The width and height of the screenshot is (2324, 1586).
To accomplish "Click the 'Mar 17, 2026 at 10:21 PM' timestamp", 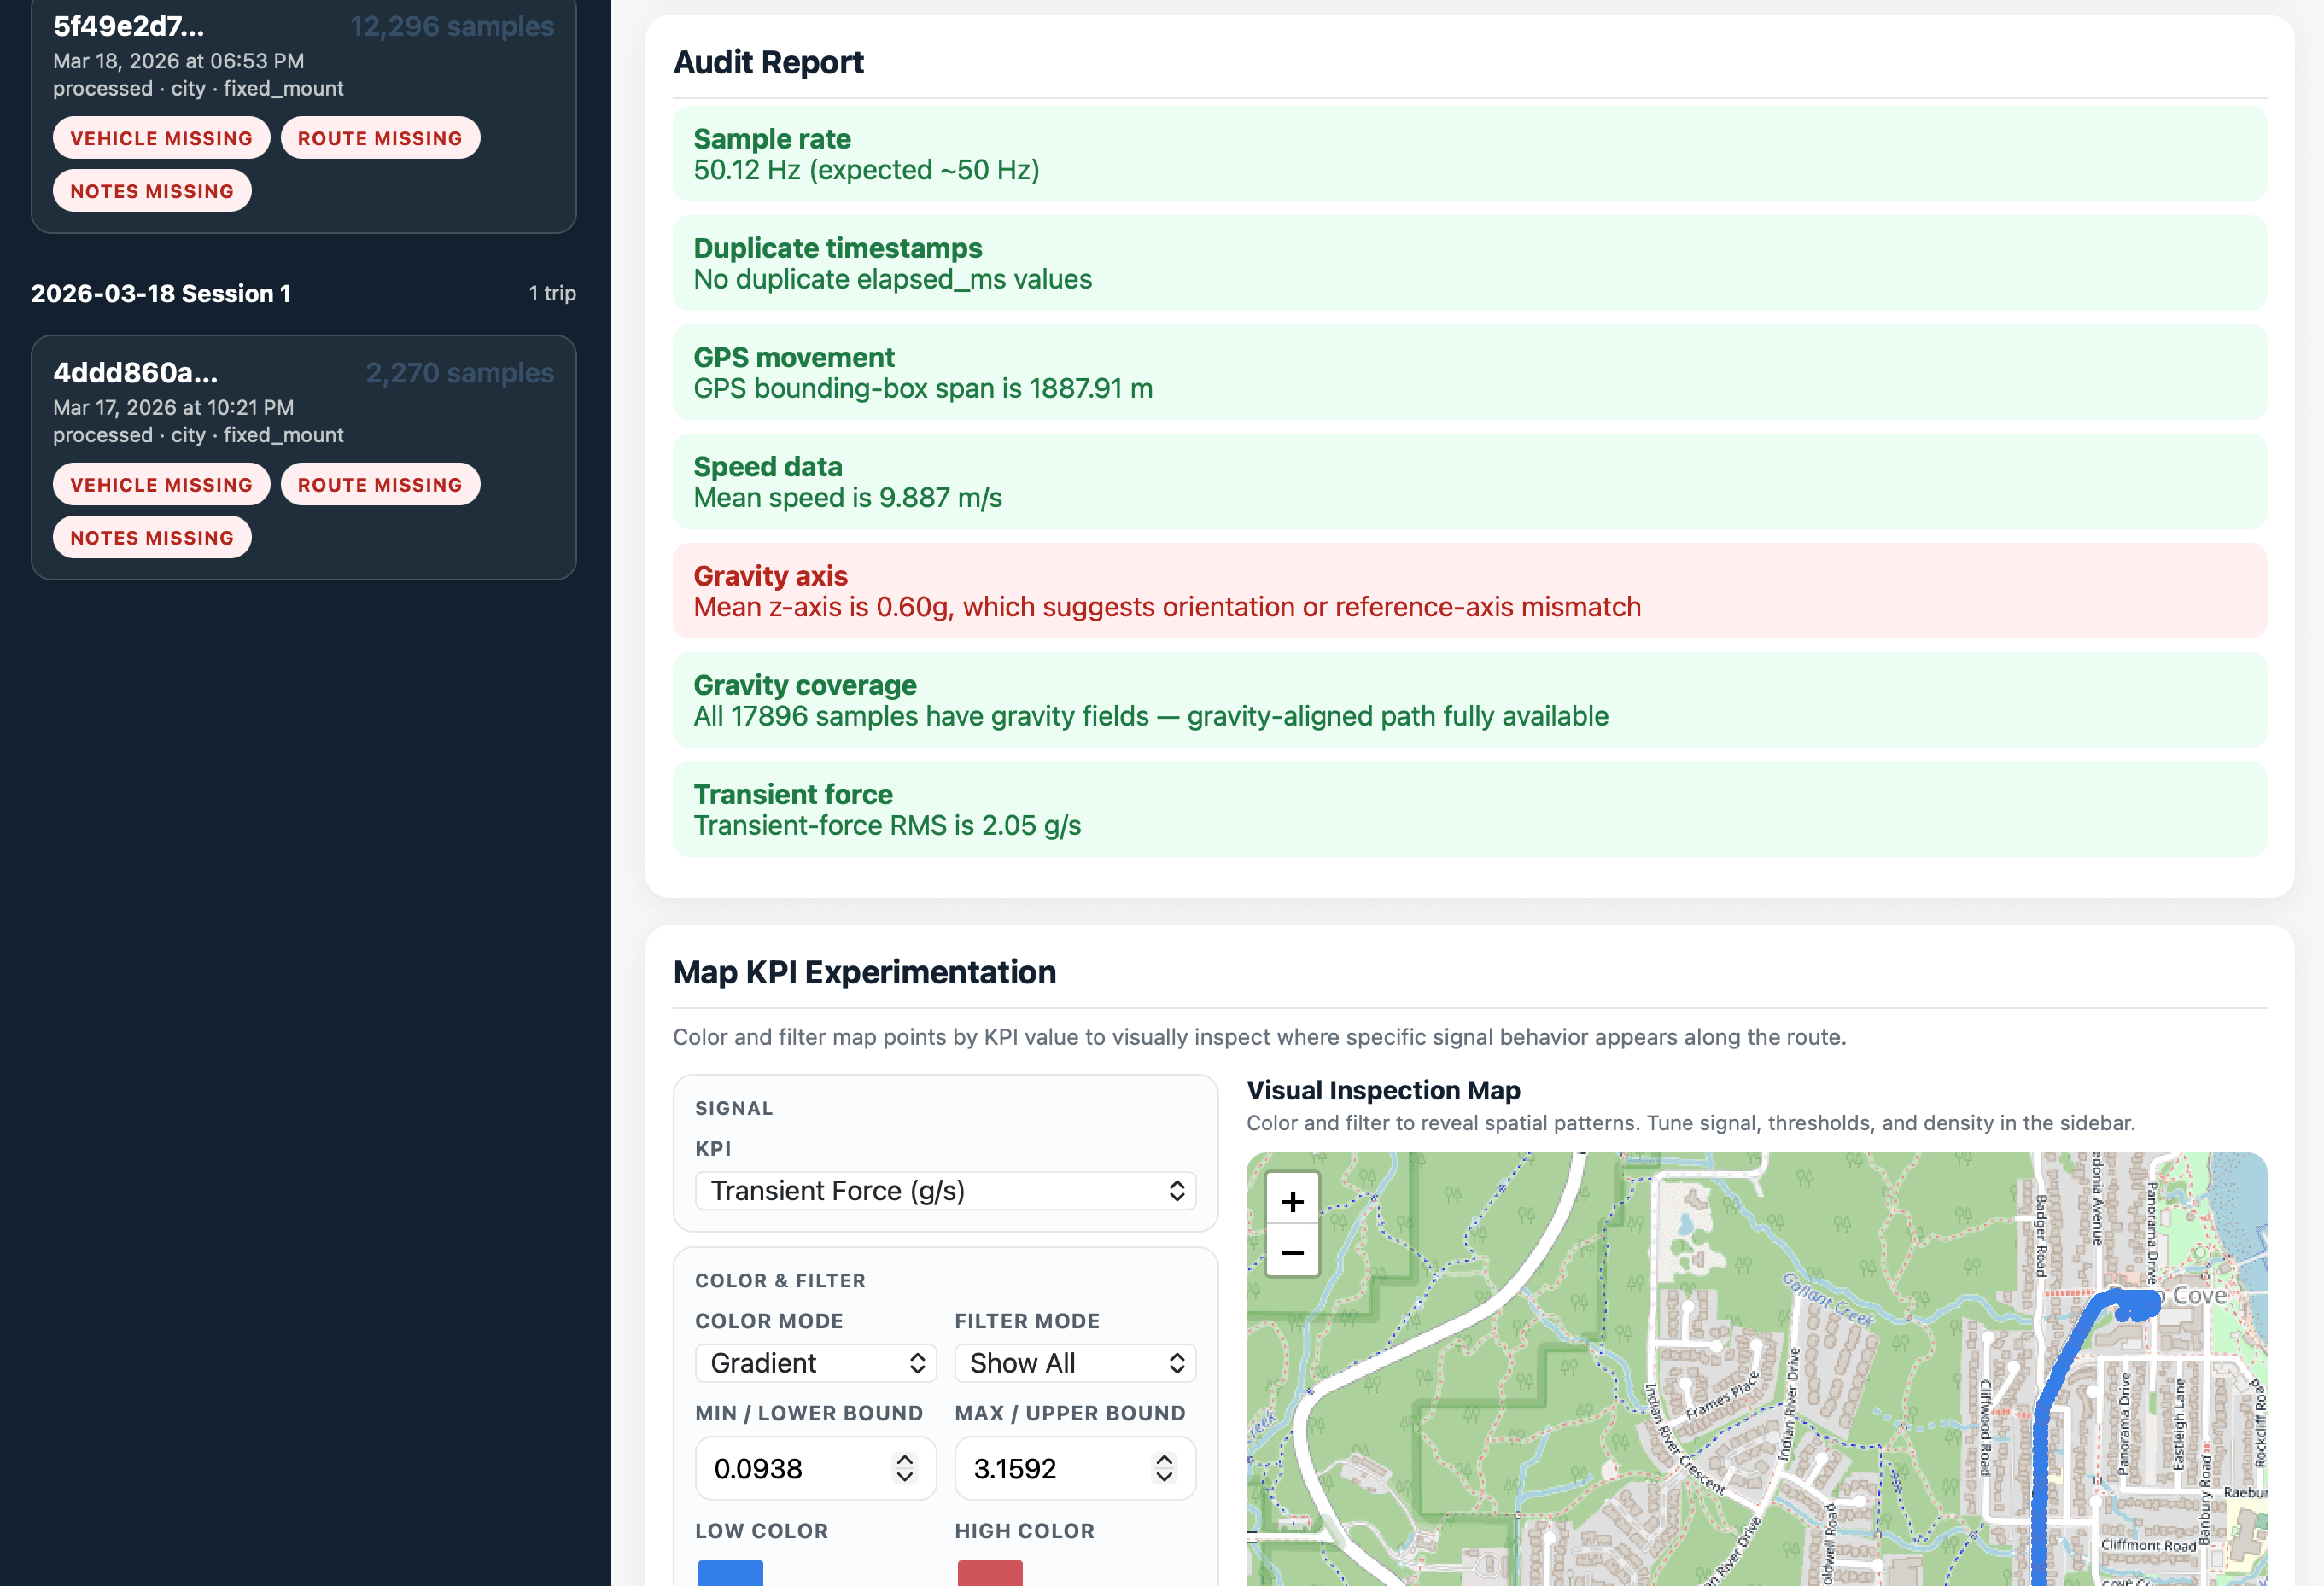I will [173, 407].
